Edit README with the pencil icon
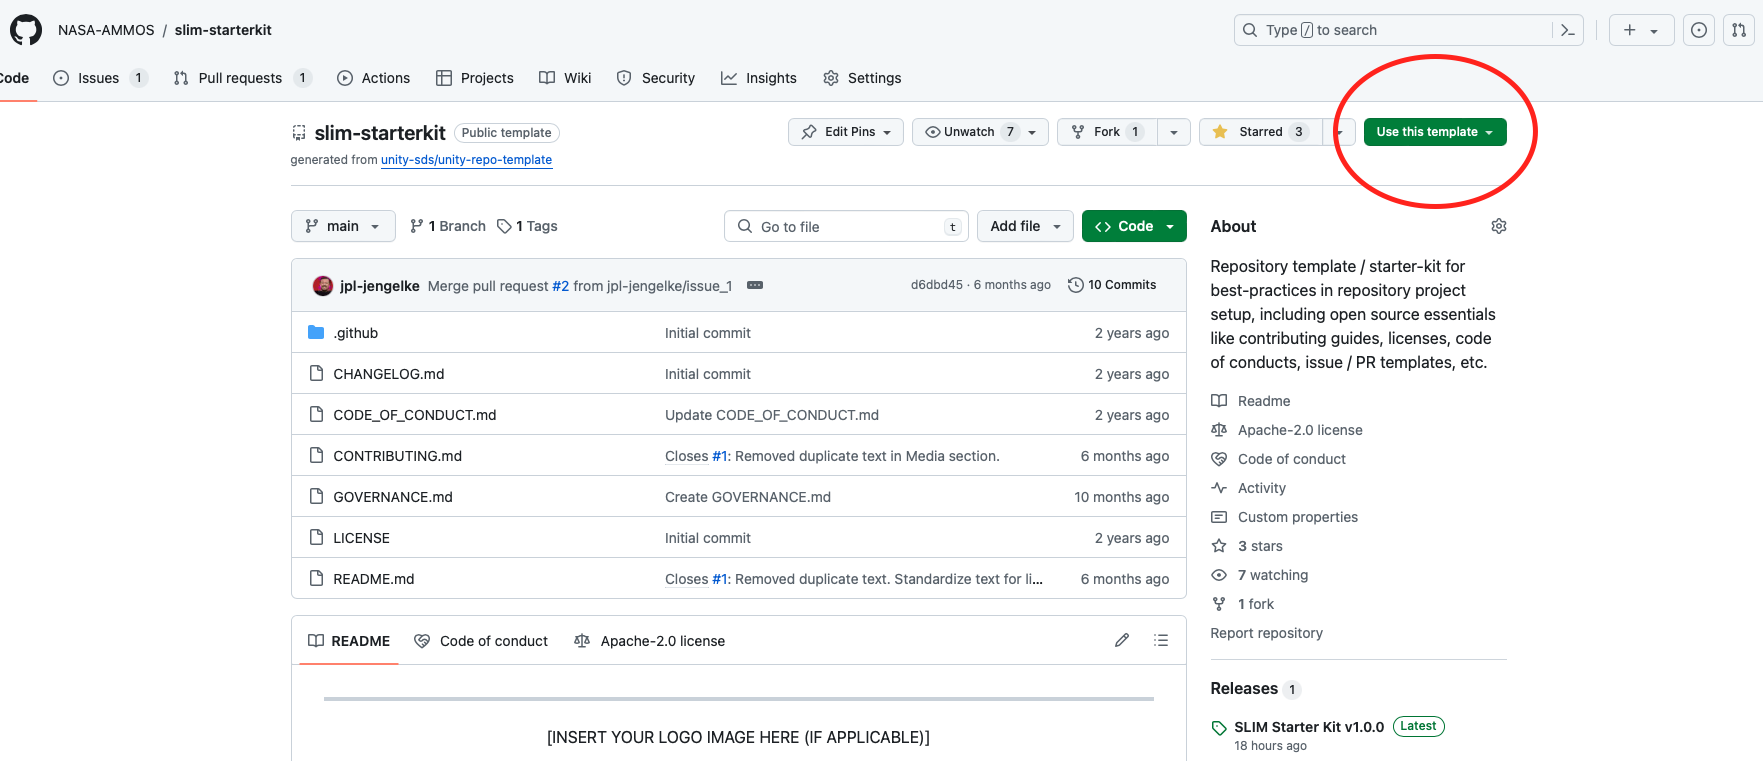The image size is (1763, 761). point(1122,640)
